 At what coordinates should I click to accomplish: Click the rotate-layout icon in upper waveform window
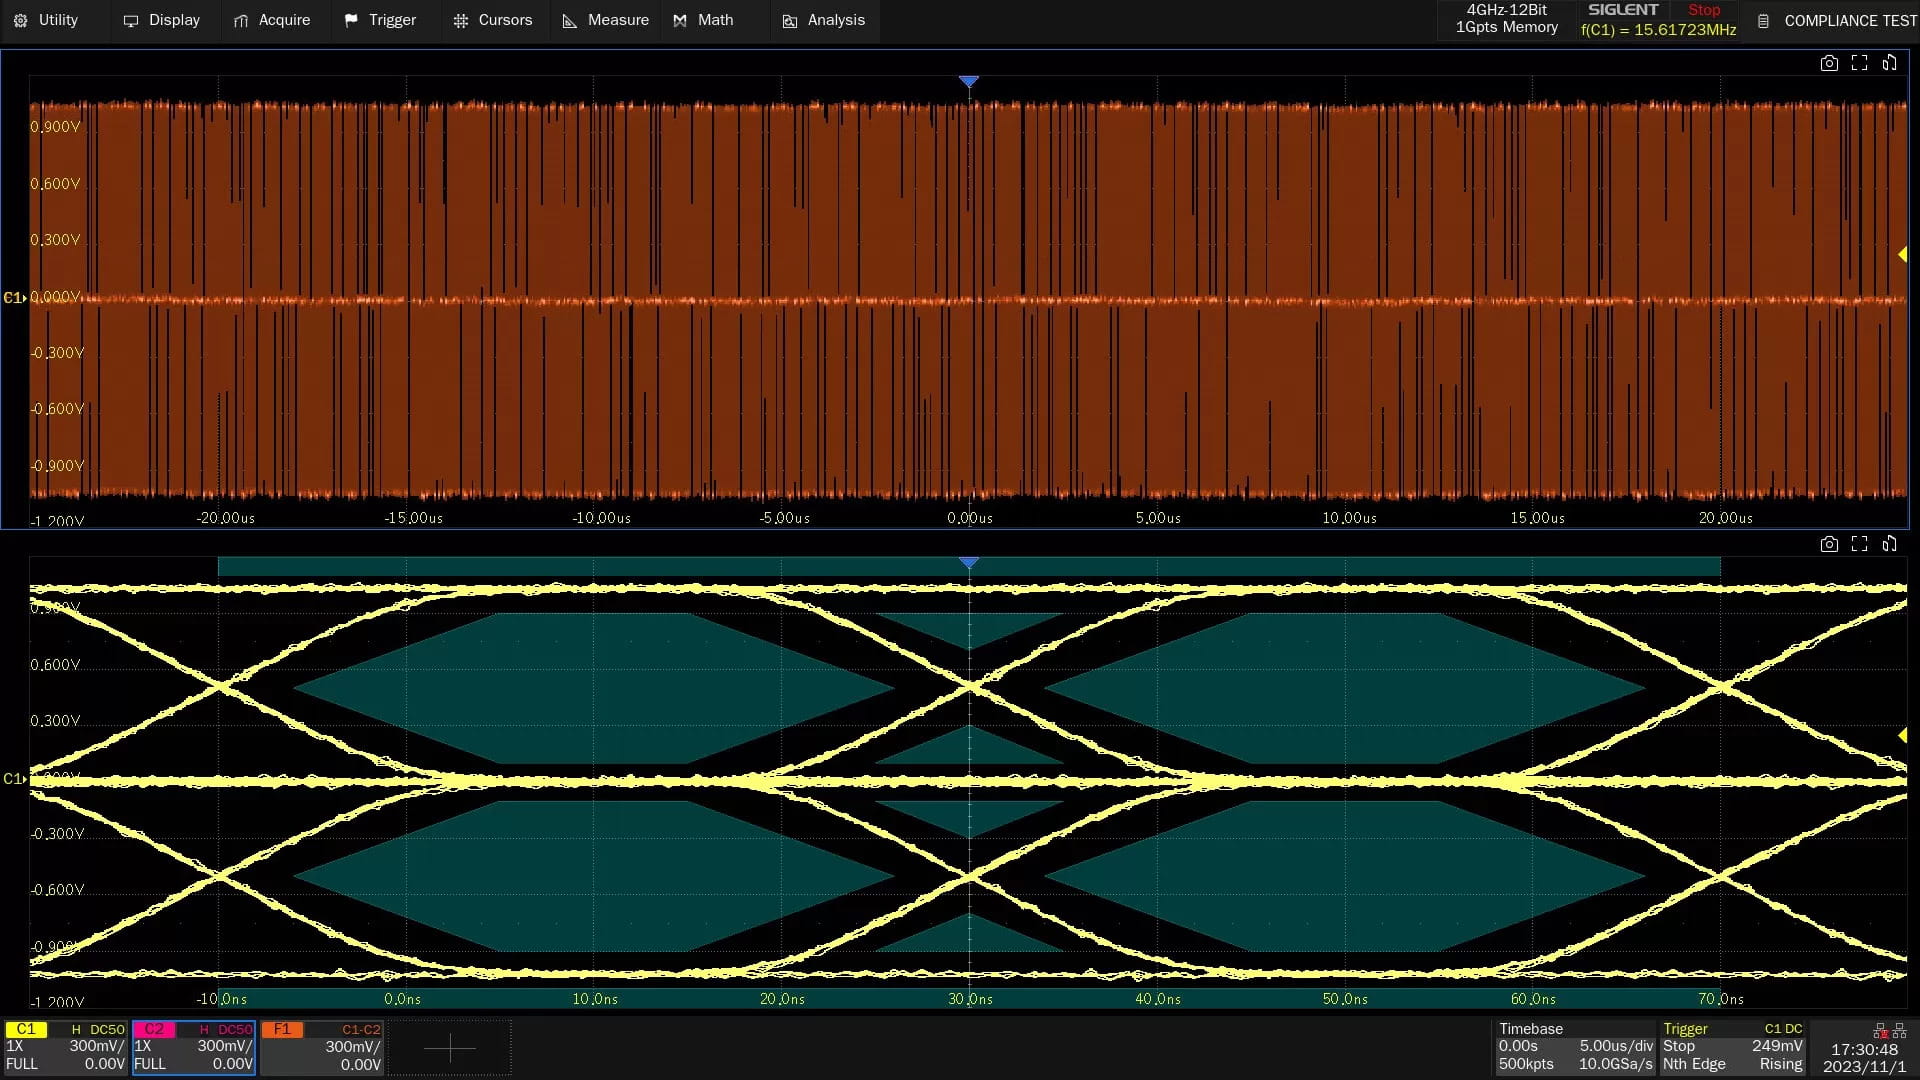[x=1889, y=63]
